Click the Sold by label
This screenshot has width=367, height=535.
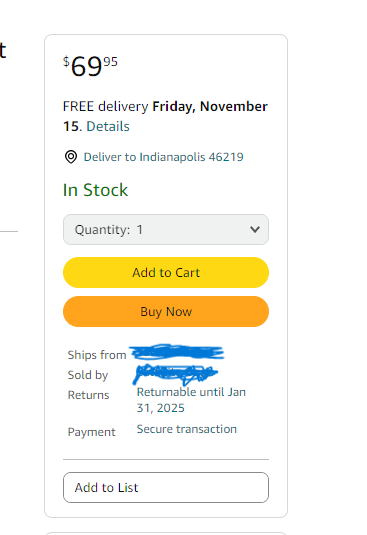click(x=88, y=375)
